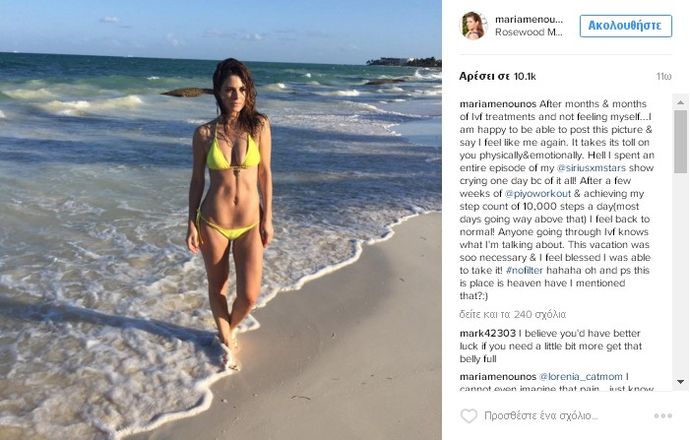Like the post with heart icon
690x440 pixels.
click(469, 415)
